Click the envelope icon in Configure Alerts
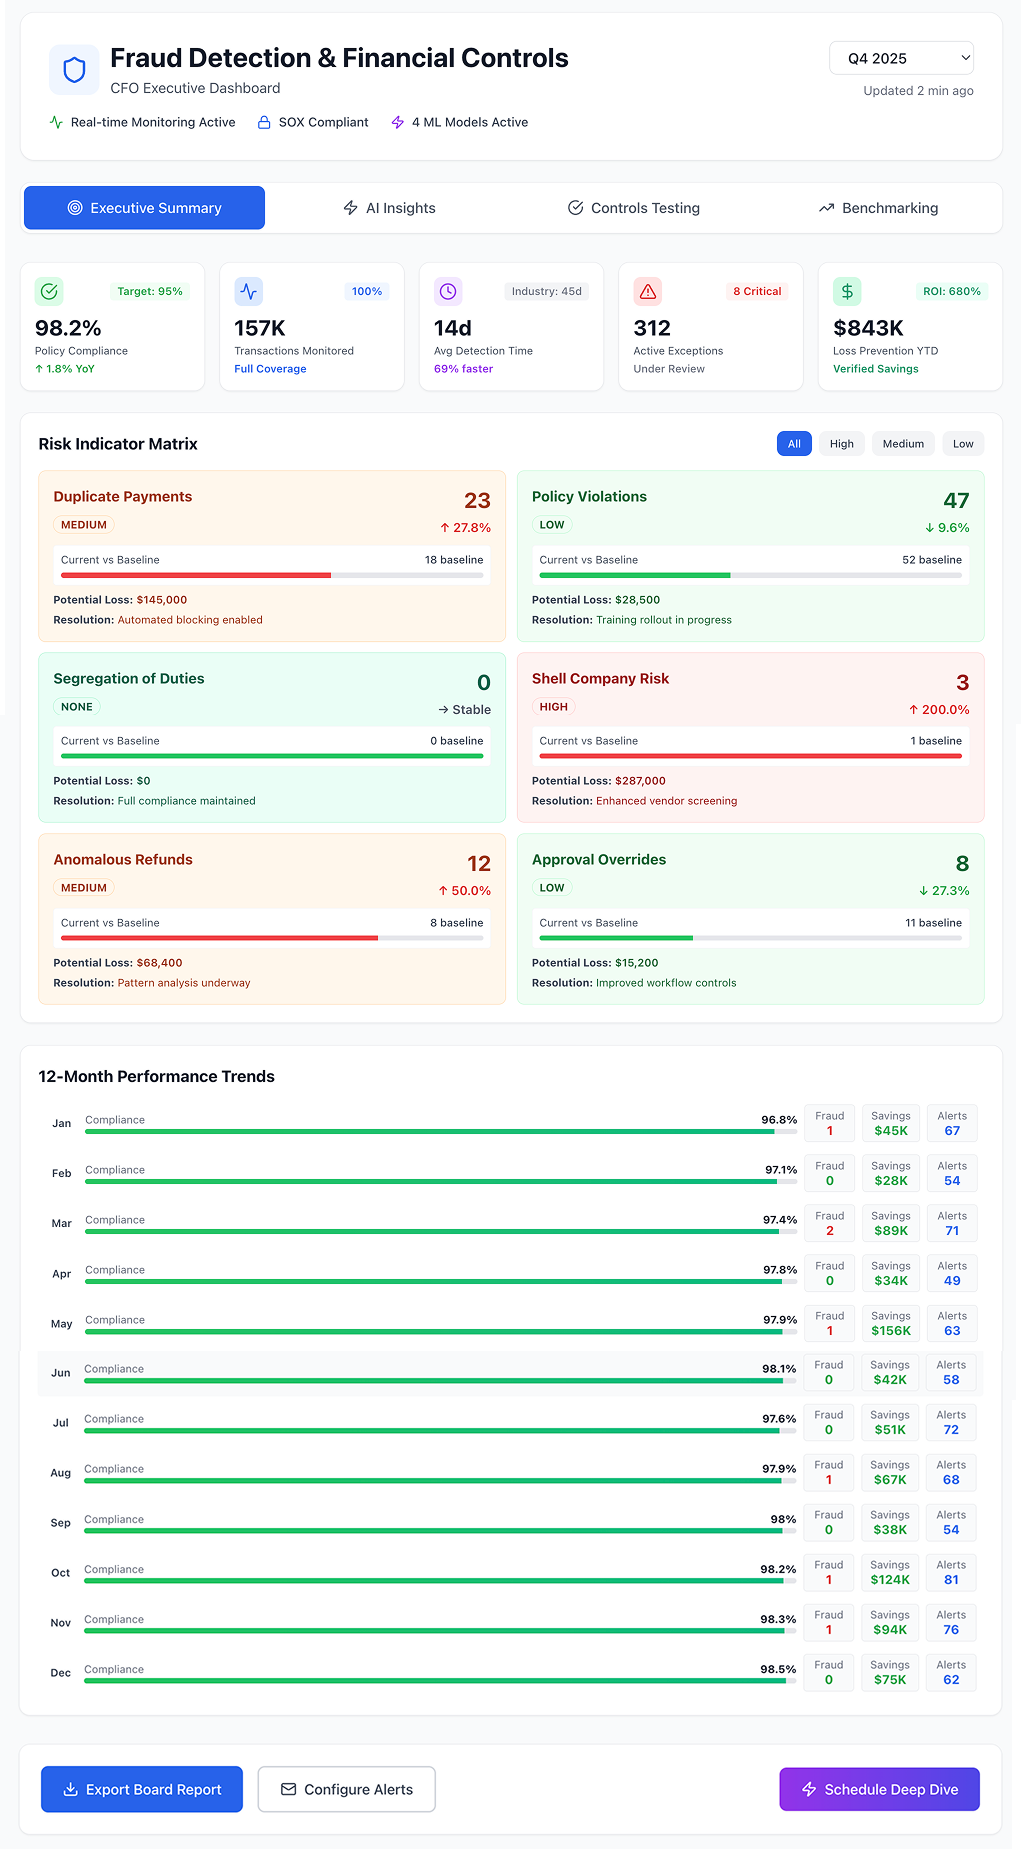This screenshot has height=1849, width=1021. (289, 1789)
